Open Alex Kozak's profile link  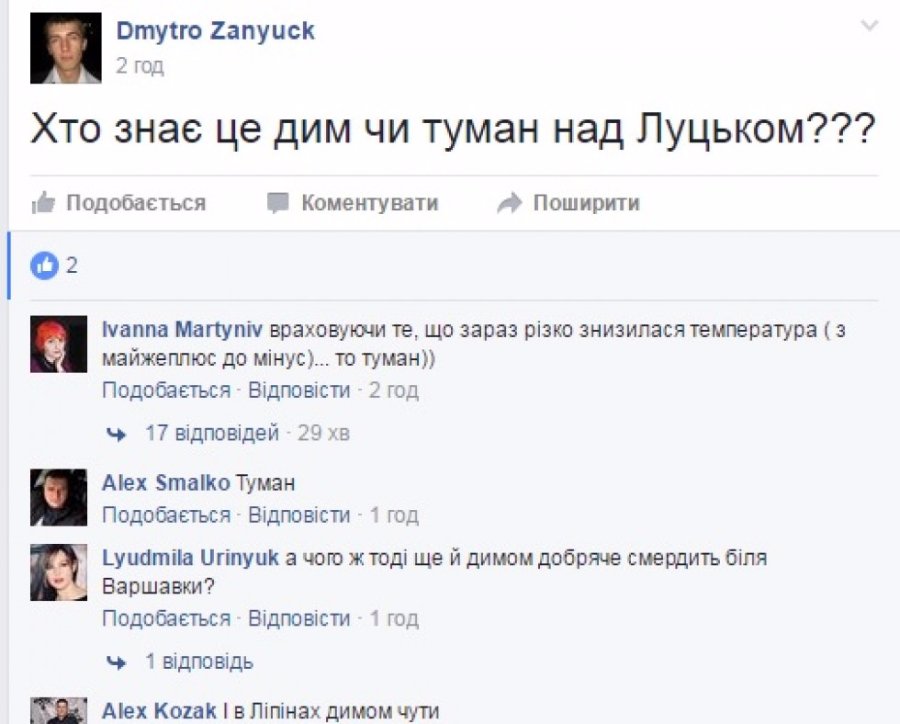pos(159,711)
